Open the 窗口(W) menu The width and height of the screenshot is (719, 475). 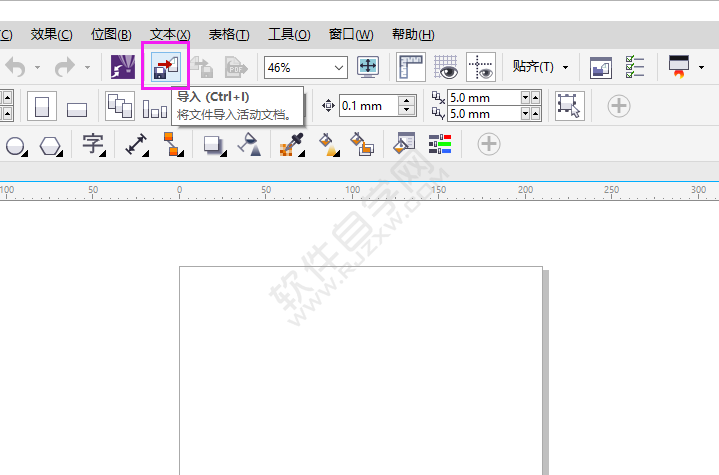point(351,34)
